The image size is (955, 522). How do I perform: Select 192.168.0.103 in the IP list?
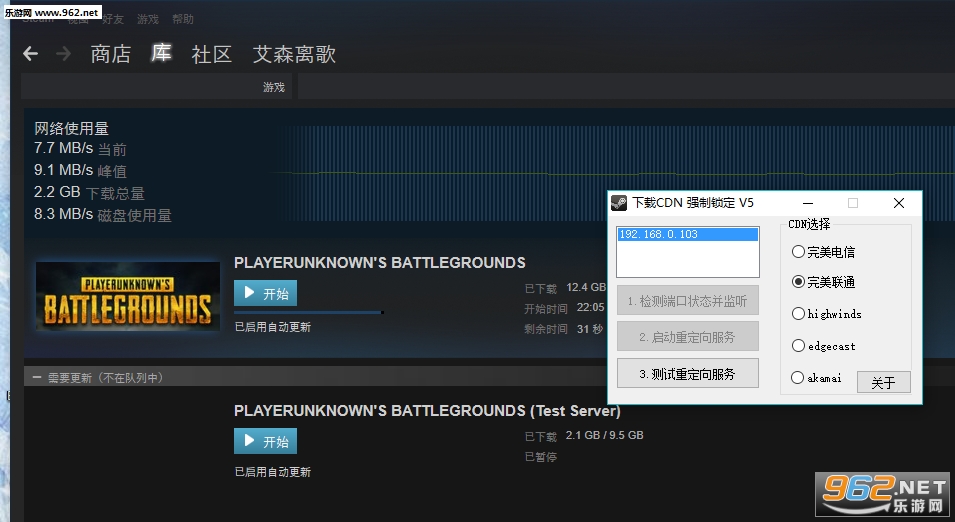point(688,234)
